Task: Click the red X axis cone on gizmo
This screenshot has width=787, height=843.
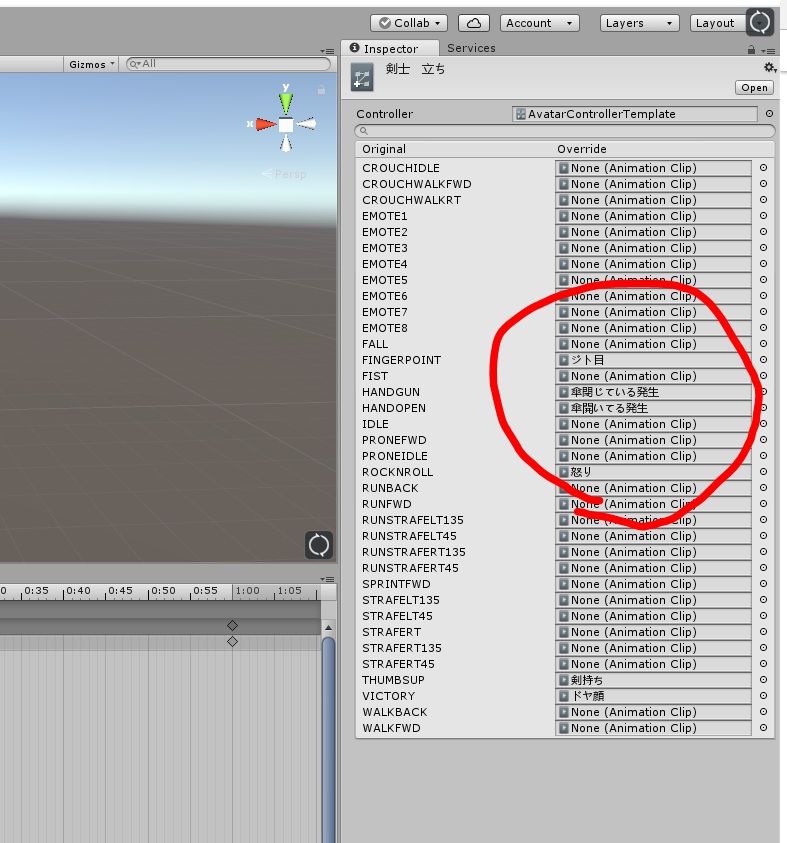Action: (x=266, y=124)
